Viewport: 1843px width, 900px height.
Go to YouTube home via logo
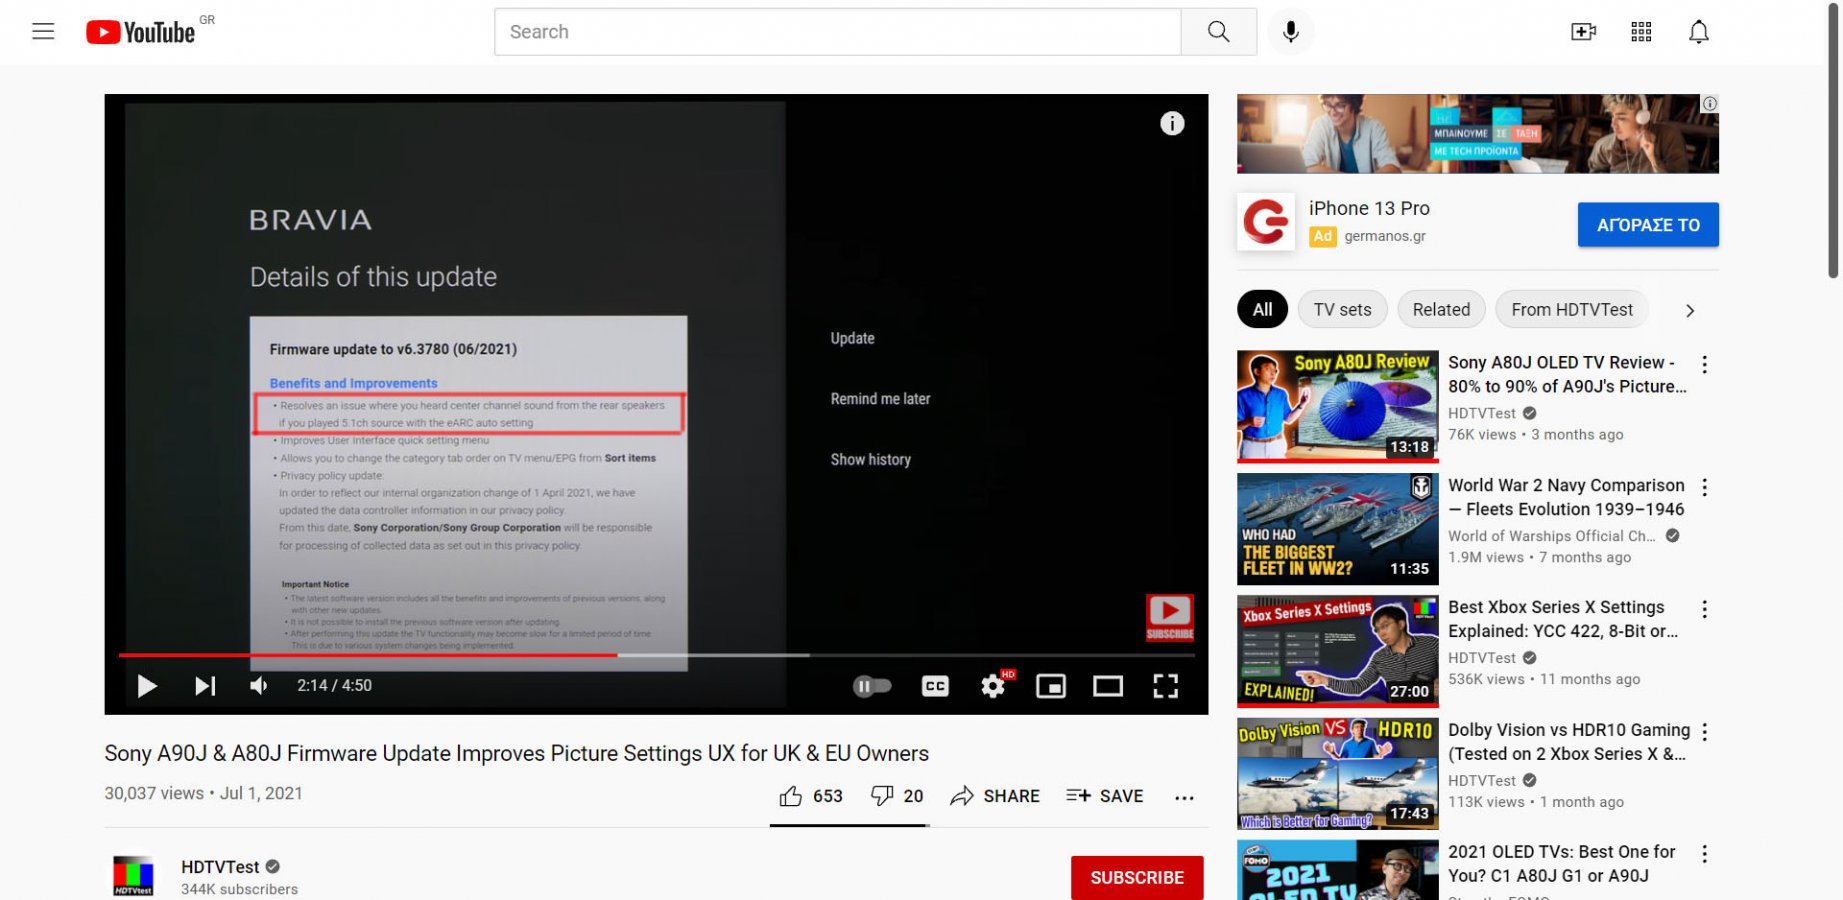click(141, 32)
